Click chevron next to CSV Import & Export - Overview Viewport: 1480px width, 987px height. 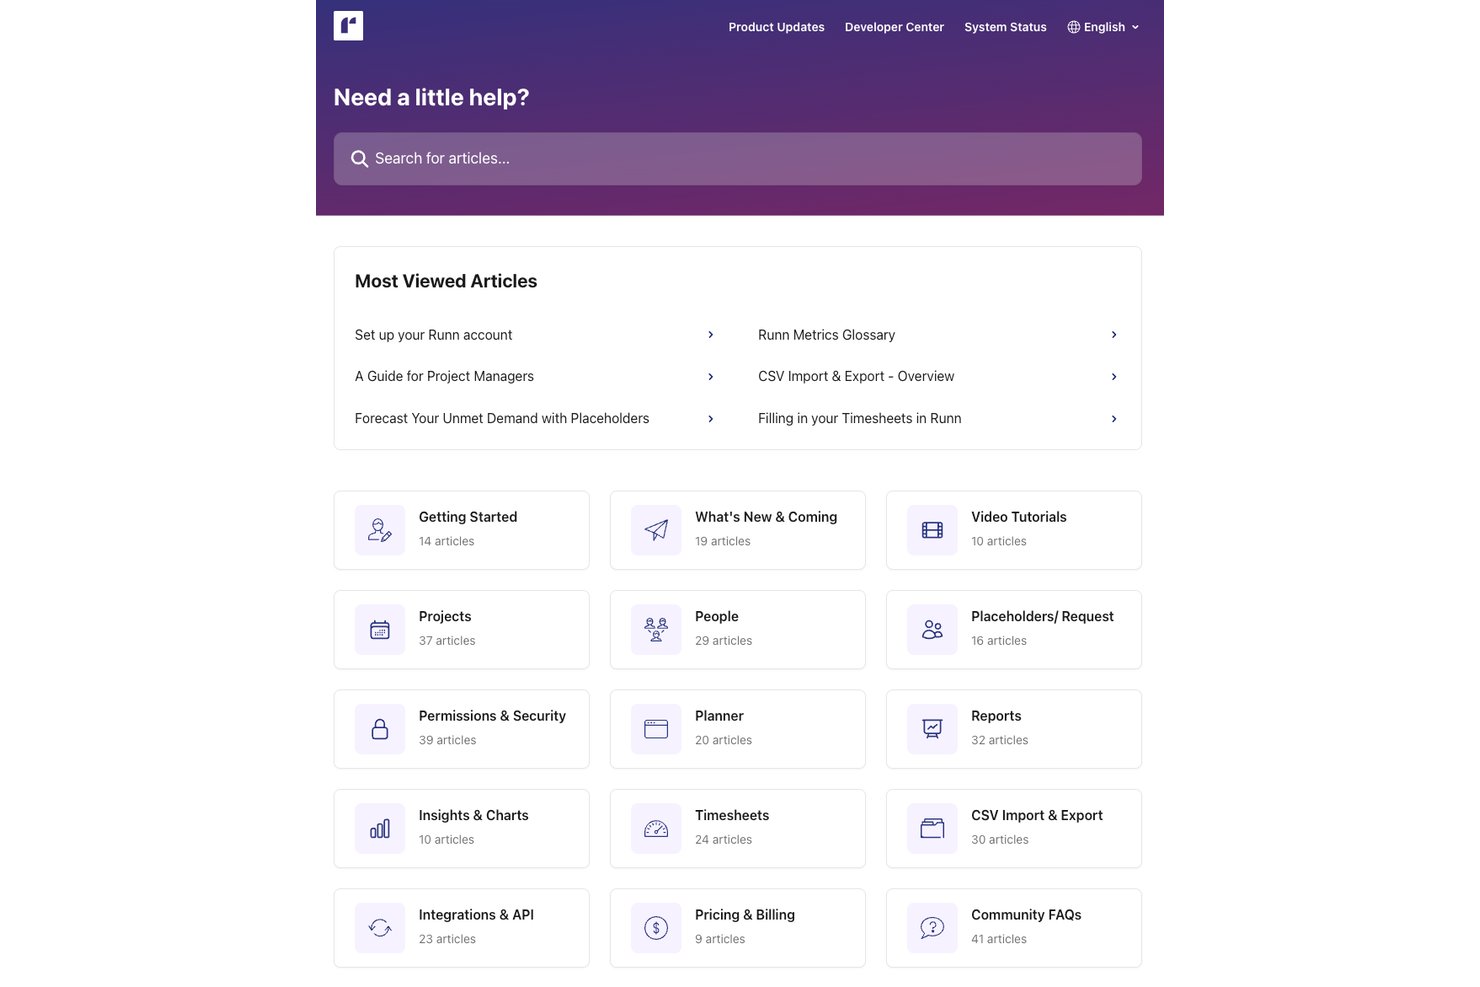(x=1114, y=377)
